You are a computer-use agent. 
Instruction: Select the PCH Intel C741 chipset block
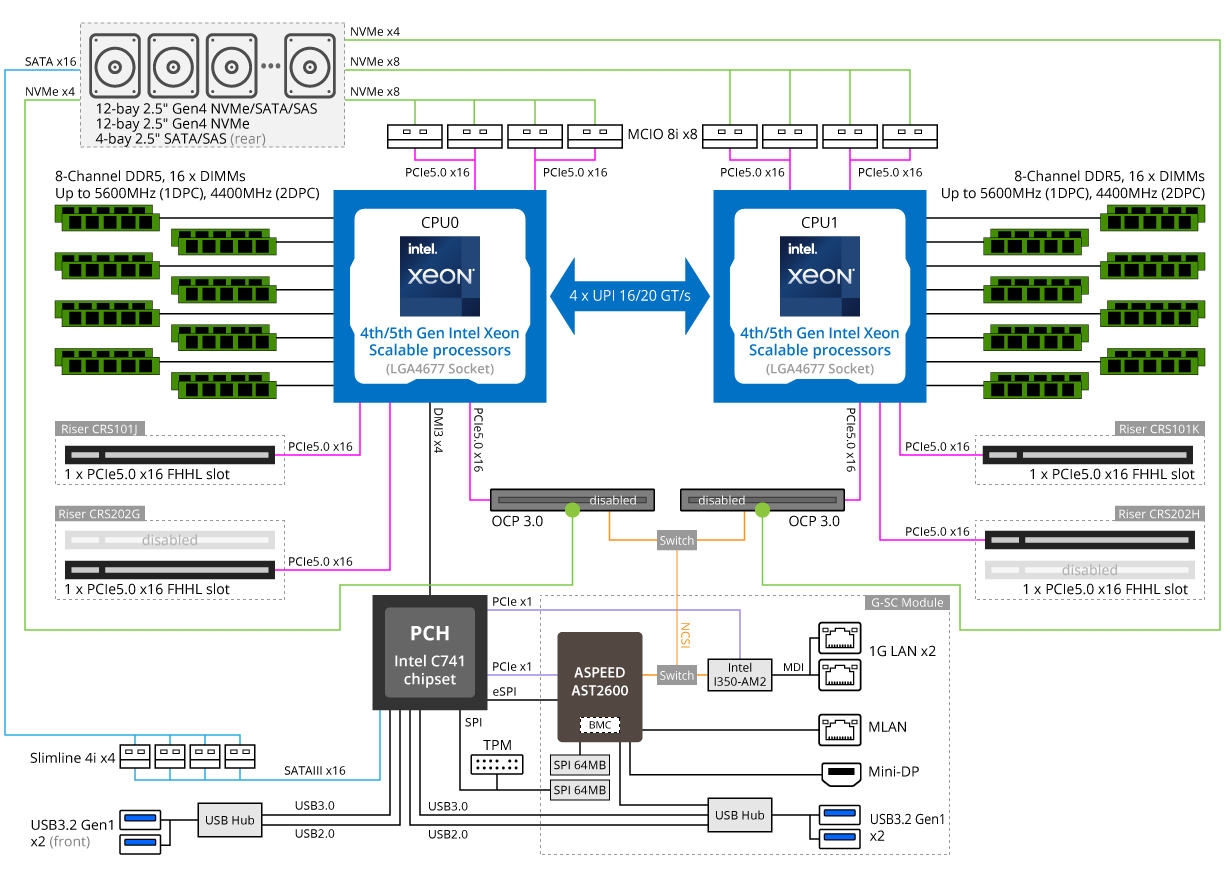click(x=429, y=653)
